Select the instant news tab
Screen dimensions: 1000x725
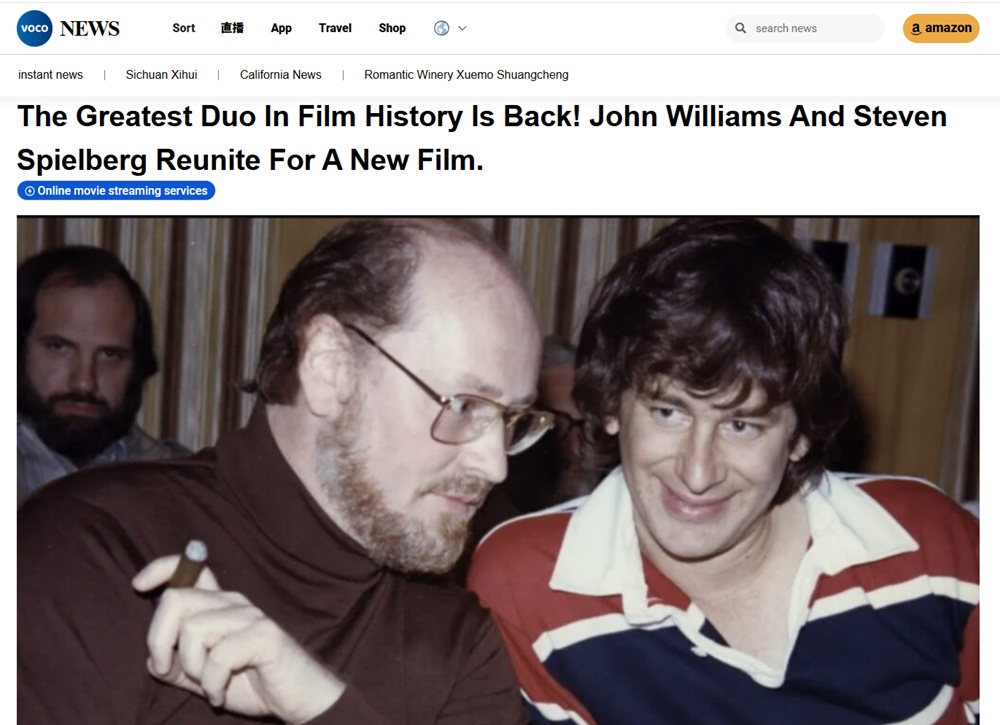pos(50,75)
